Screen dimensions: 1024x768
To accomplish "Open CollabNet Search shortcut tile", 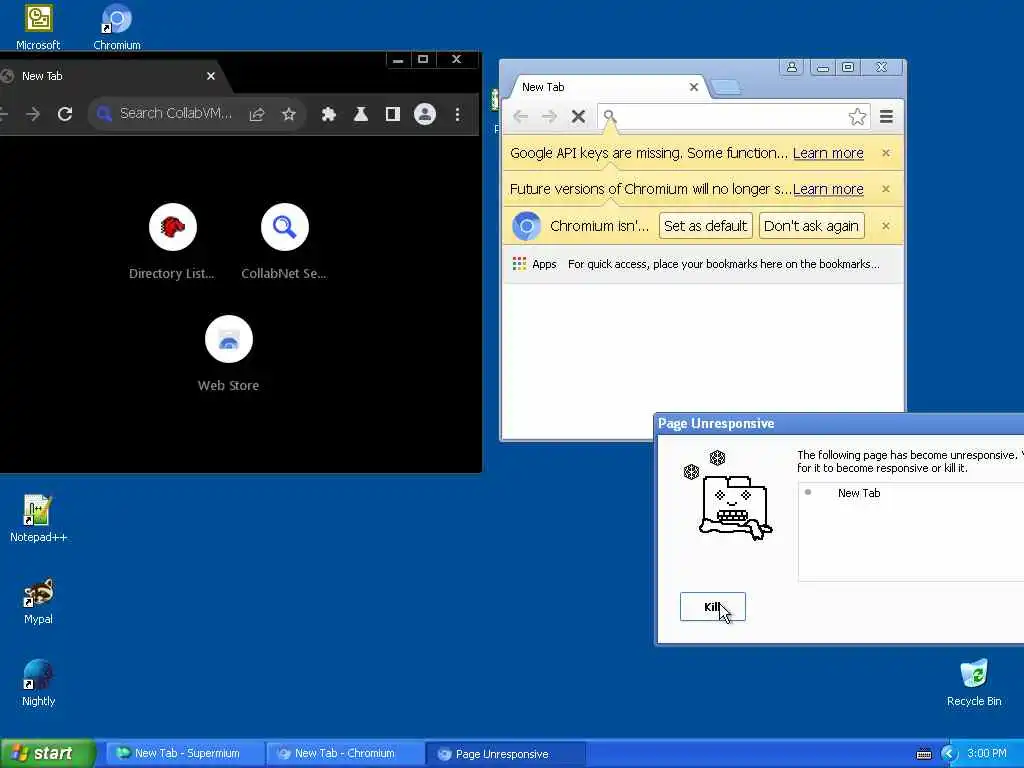I will (284, 242).
